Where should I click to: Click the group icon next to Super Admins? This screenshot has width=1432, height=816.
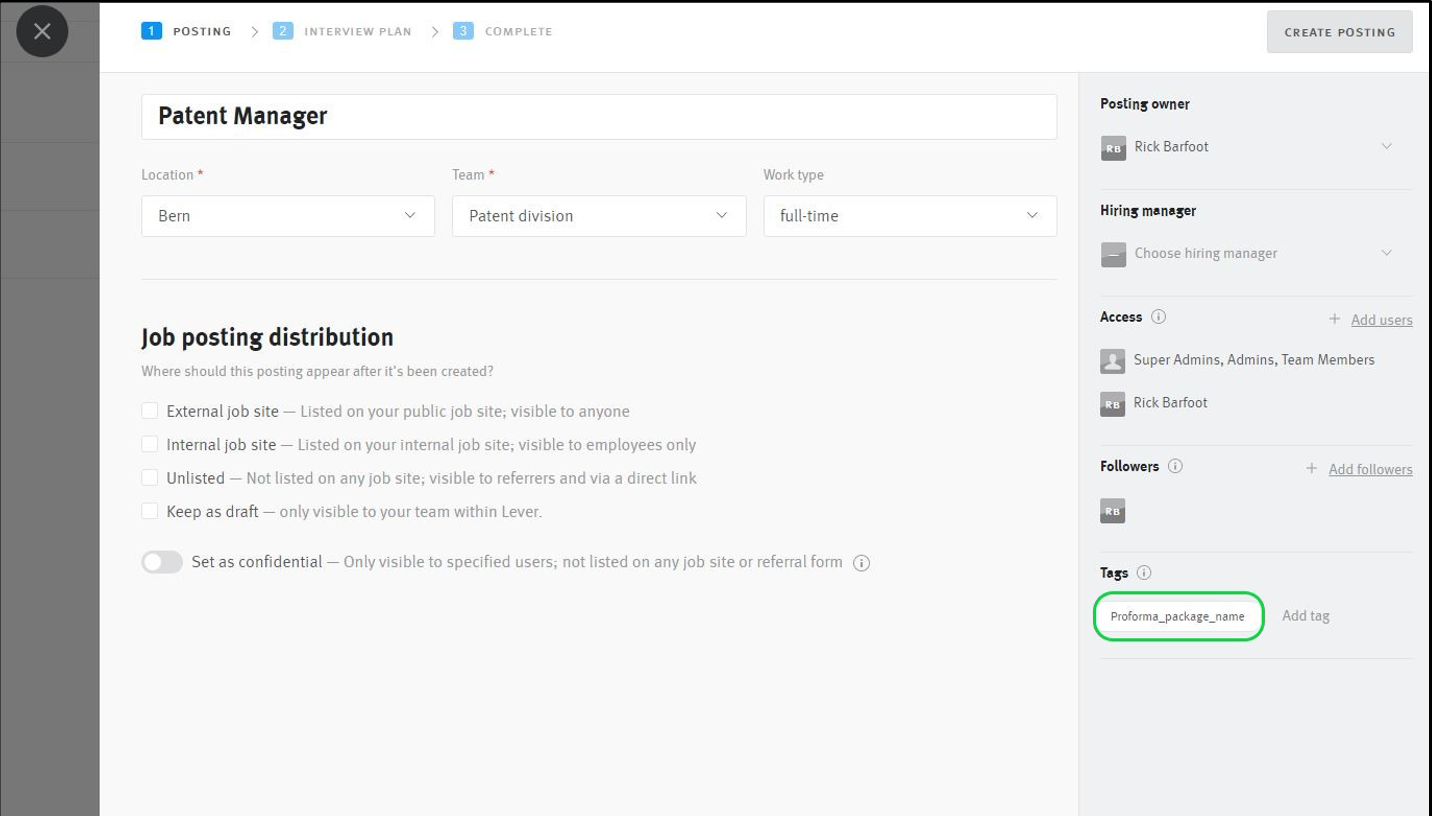coord(1112,361)
